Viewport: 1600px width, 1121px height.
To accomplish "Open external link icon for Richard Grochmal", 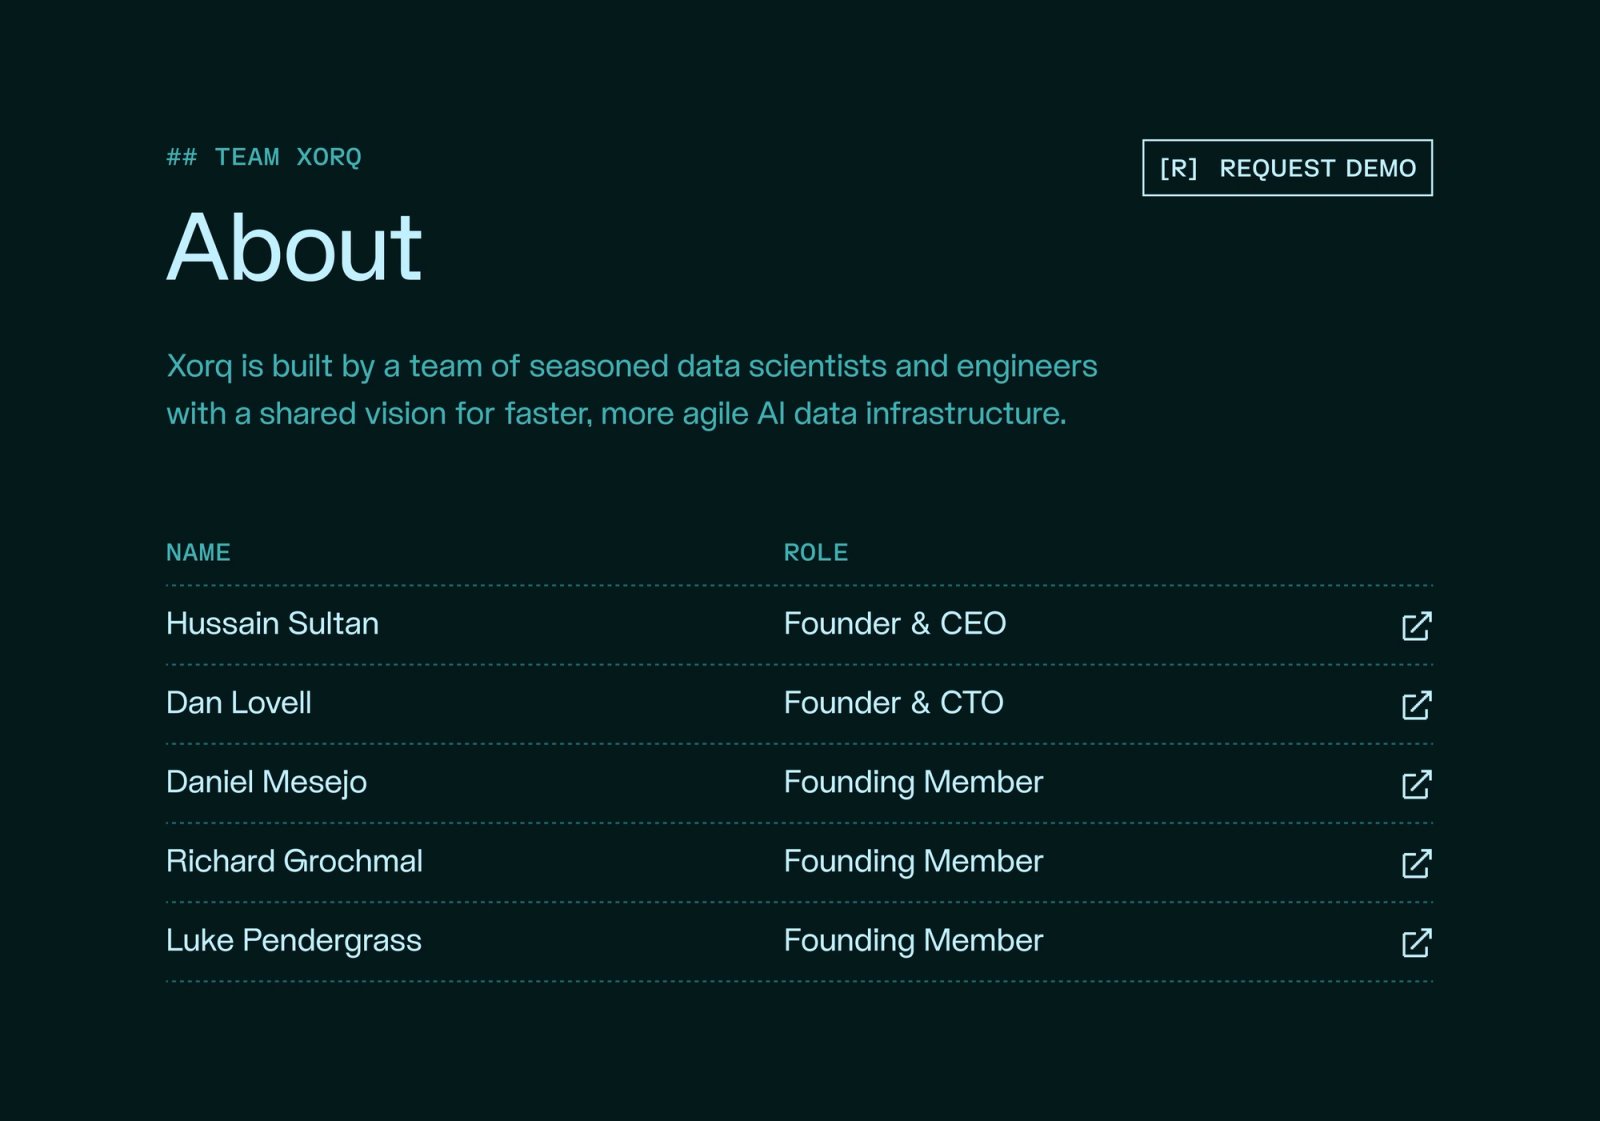I will click(x=1416, y=863).
